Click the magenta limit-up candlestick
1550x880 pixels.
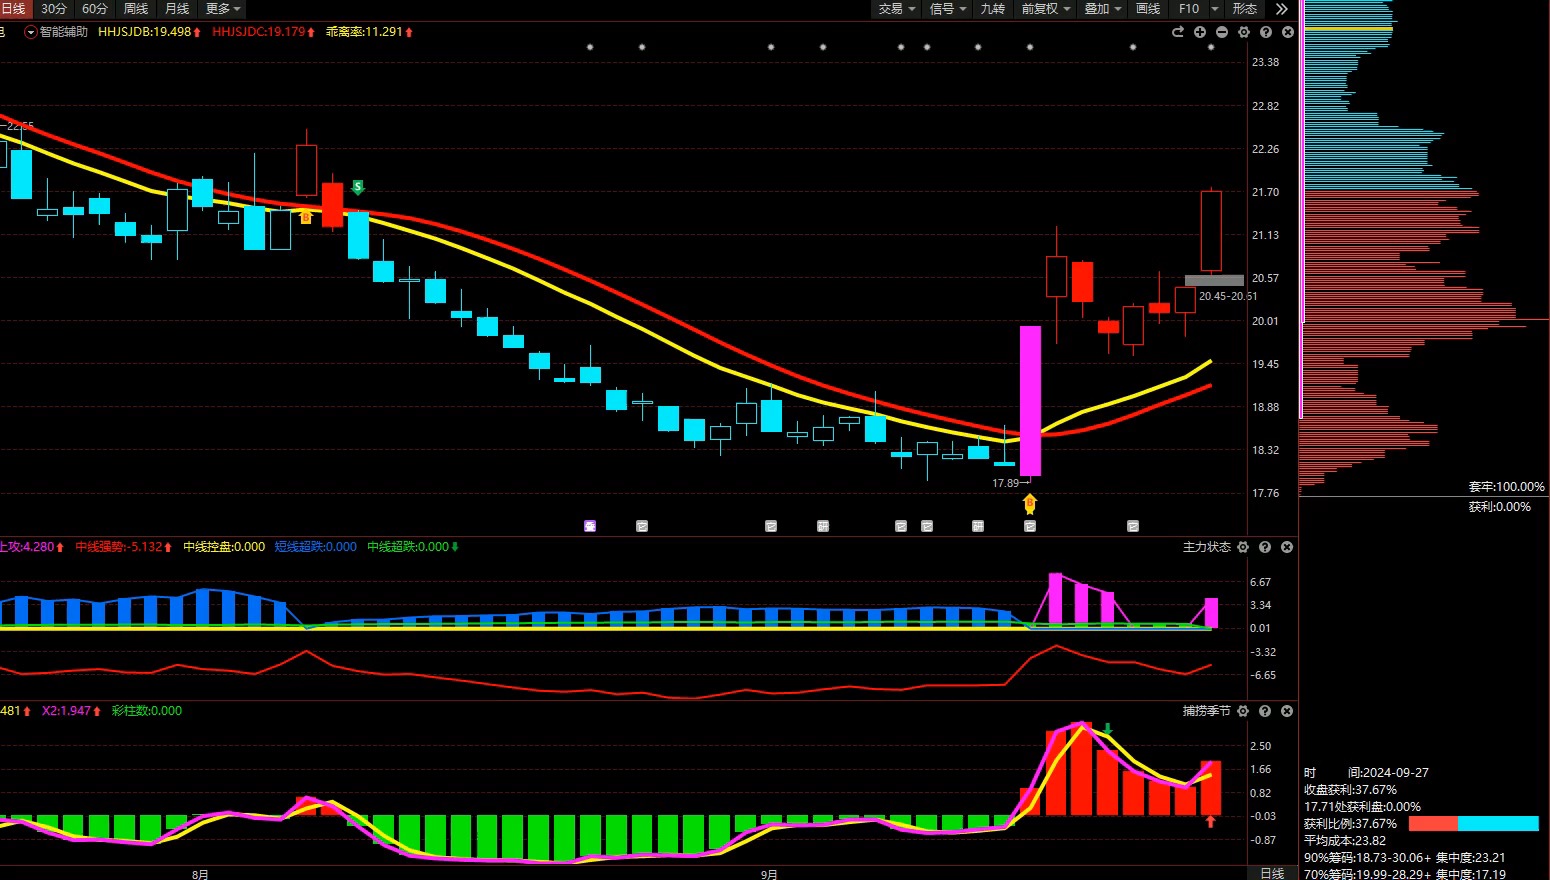point(1030,401)
